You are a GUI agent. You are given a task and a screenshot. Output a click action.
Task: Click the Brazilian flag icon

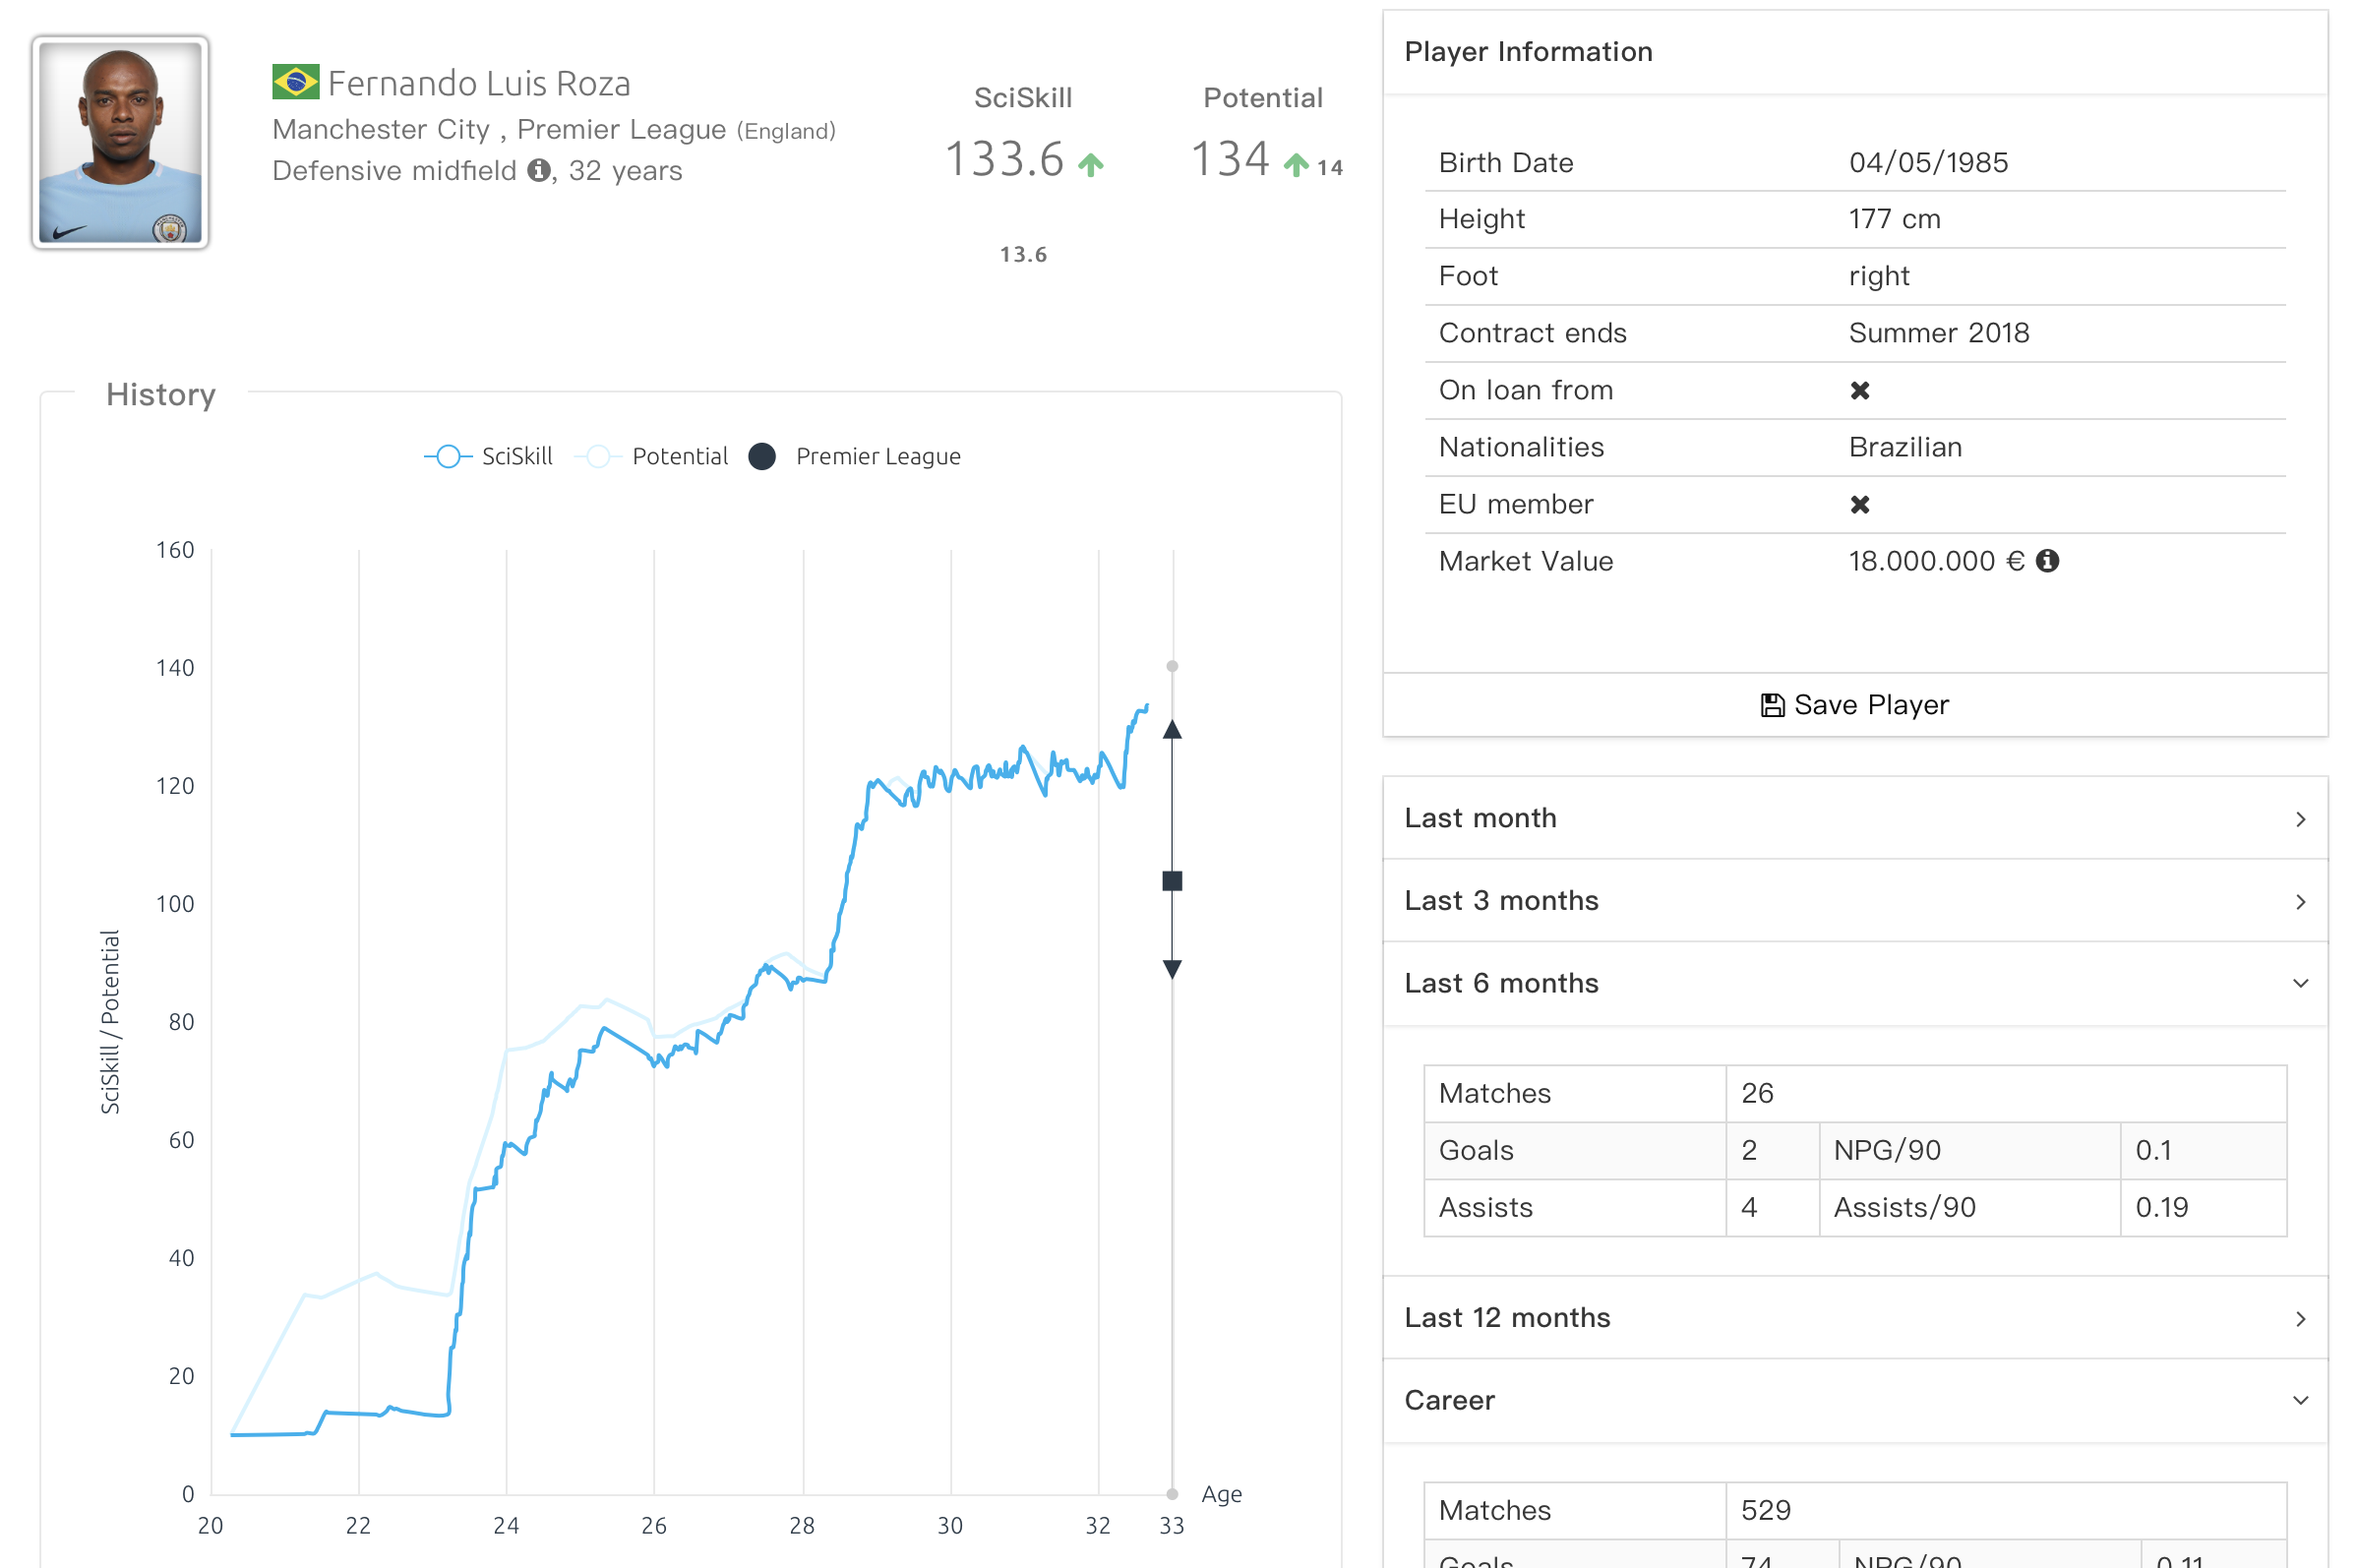pos(295,82)
